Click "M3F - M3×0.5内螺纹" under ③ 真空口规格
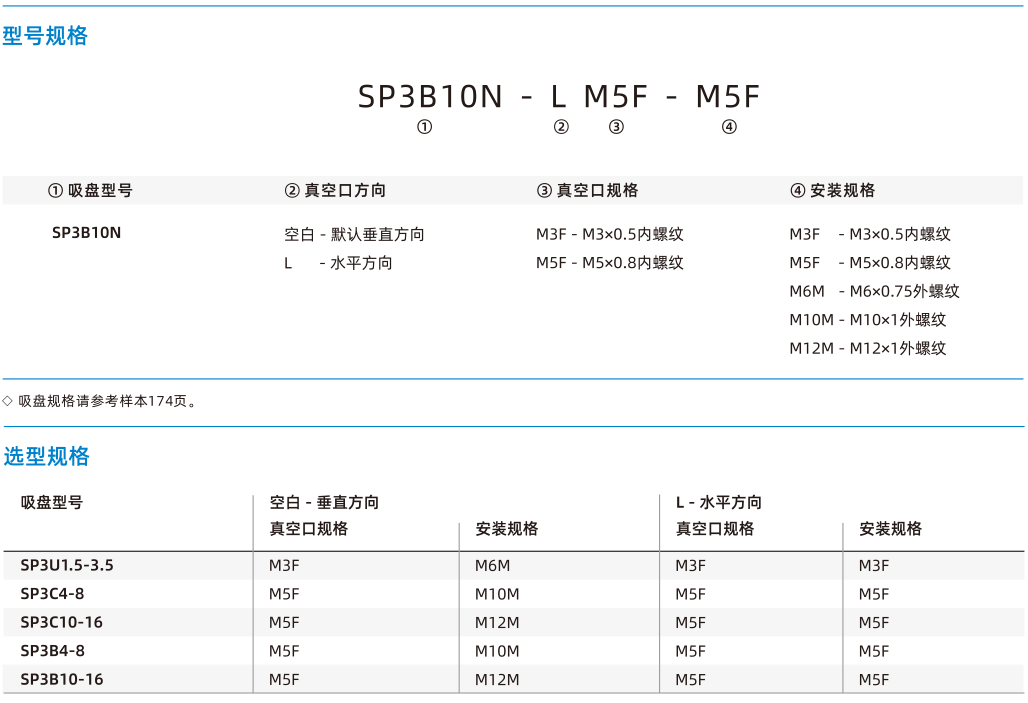 coord(610,234)
